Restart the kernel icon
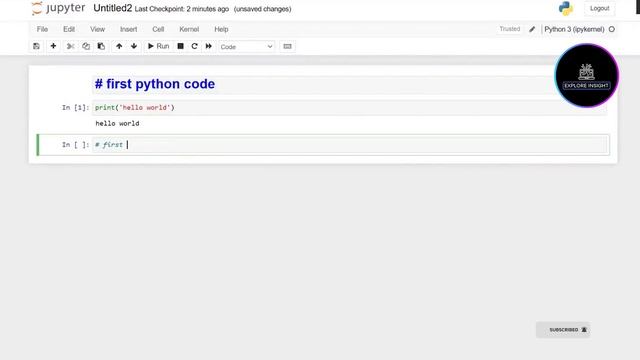This screenshot has width=640, height=360. tap(194, 46)
